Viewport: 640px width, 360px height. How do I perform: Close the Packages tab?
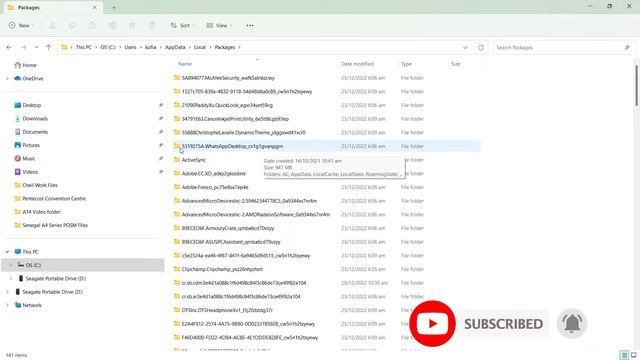tap(95, 7)
